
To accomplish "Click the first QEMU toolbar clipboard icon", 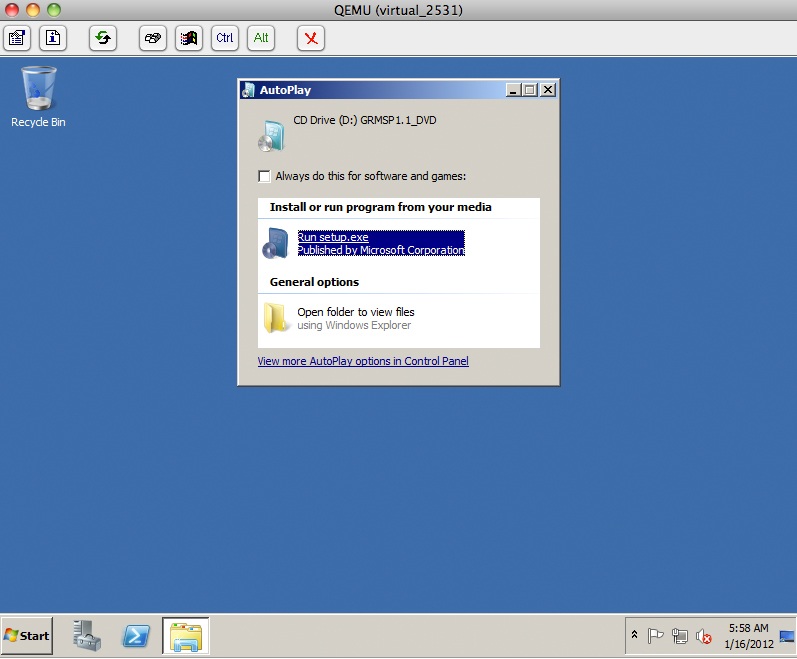I will [x=17, y=38].
